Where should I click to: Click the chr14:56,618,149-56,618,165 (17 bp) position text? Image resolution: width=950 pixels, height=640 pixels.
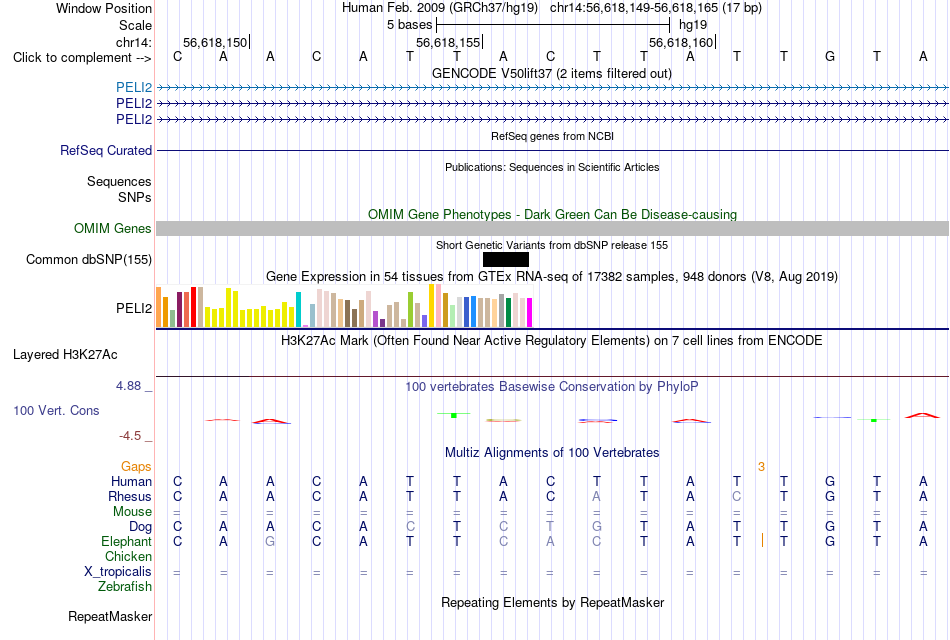[656, 8]
